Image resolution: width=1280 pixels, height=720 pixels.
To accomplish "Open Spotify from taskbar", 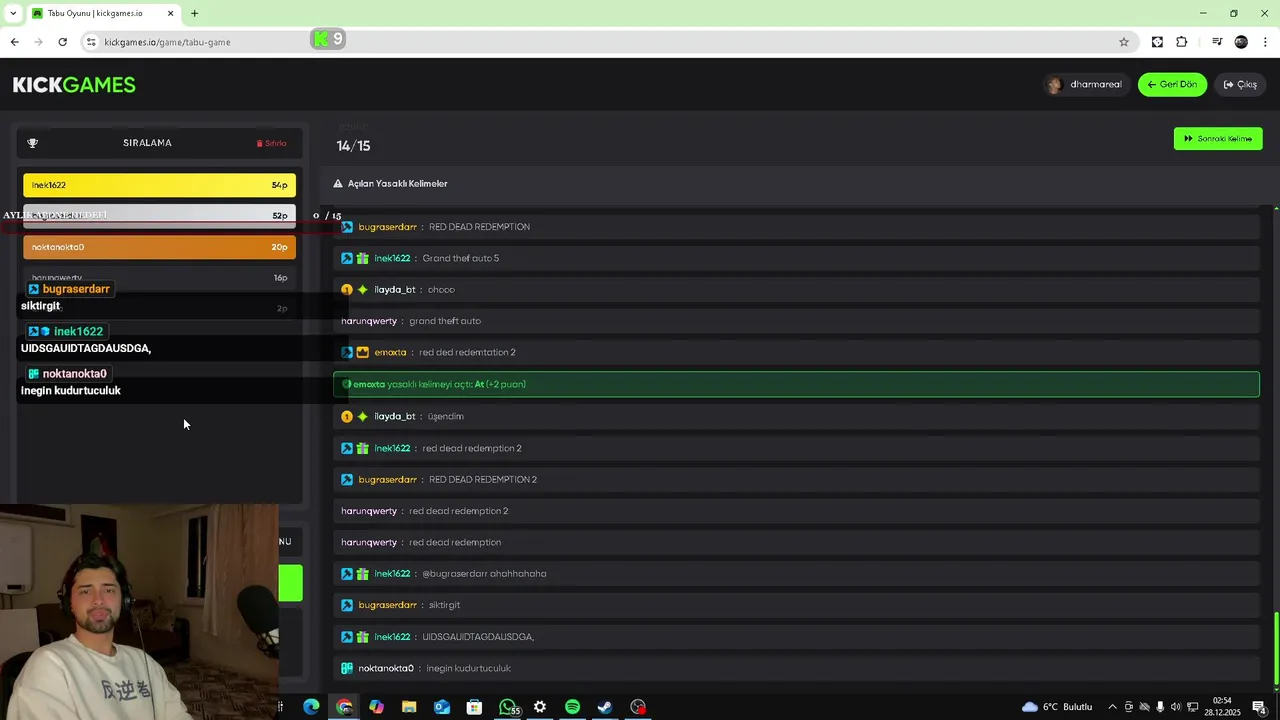I will pos(572,707).
